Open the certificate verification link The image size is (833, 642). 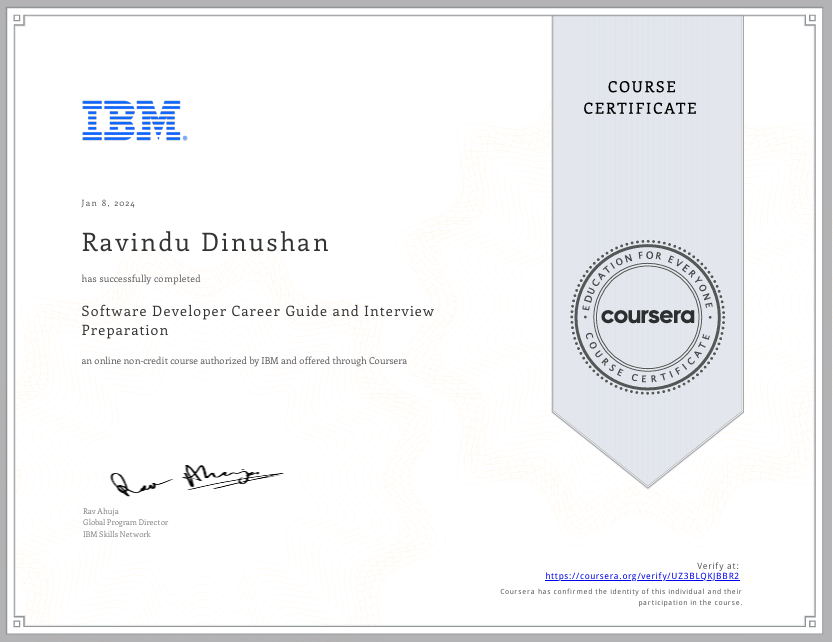coord(643,576)
